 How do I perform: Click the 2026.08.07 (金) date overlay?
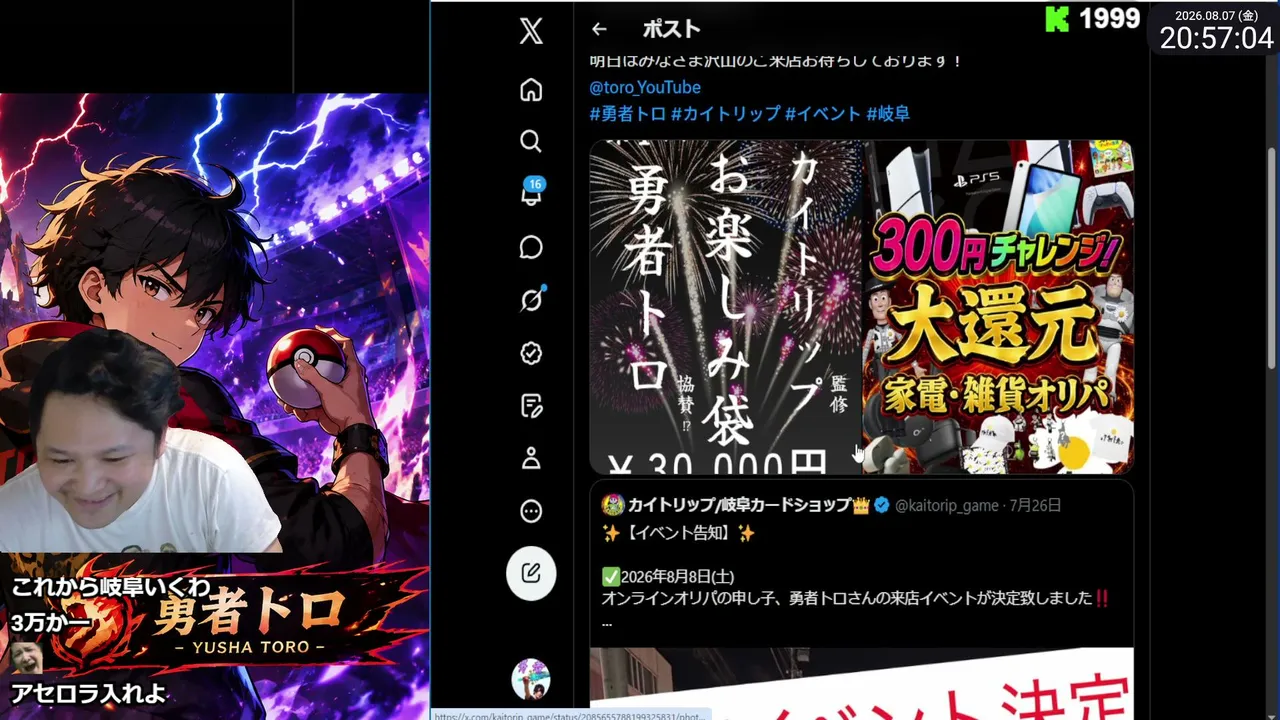(1216, 15)
